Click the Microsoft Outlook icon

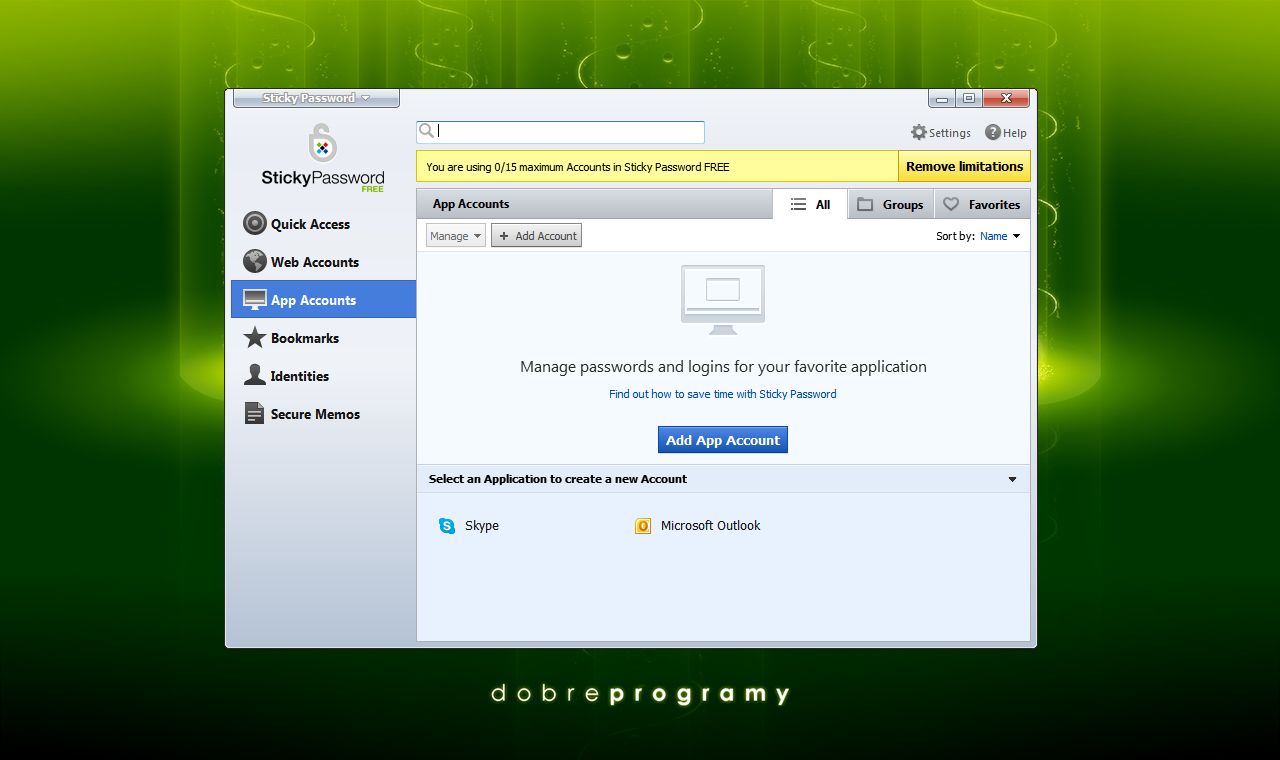(643, 526)
